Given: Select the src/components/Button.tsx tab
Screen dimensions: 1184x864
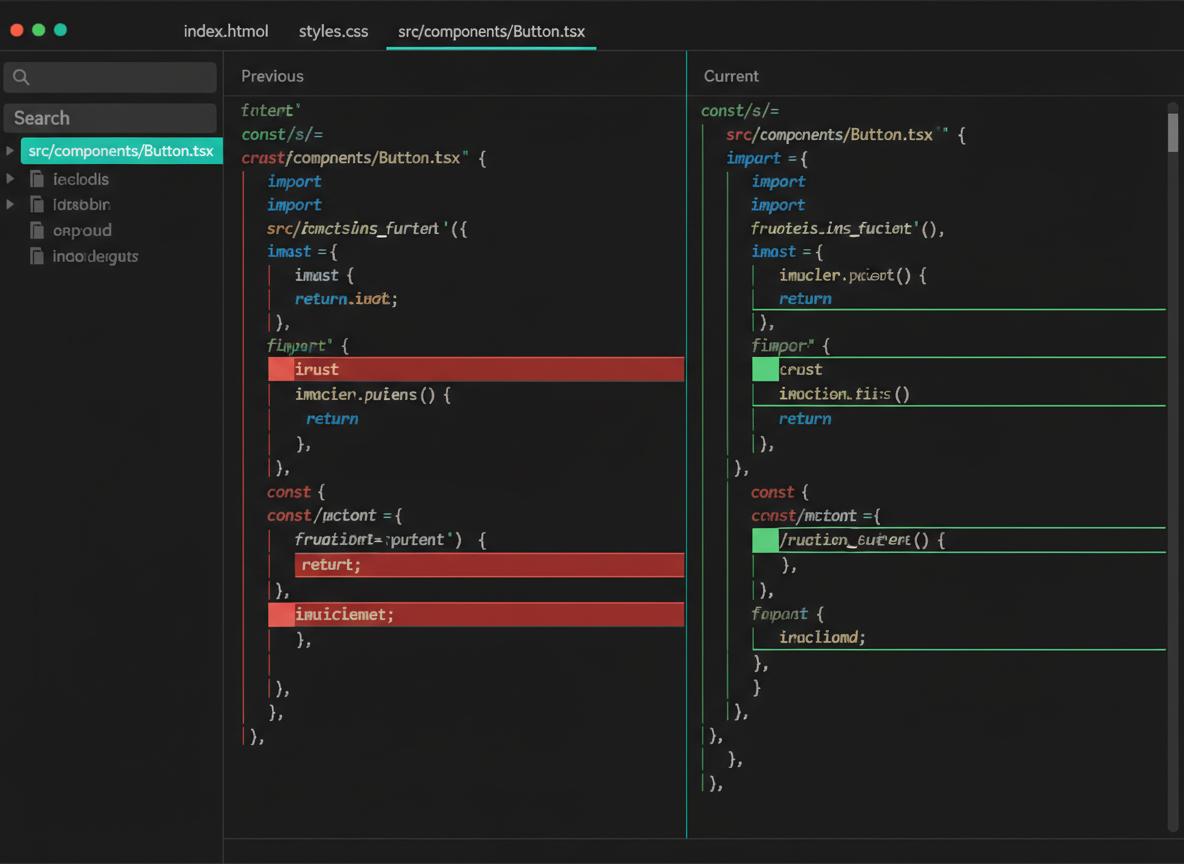Looking at the screenshot, I should pos(491,31).
